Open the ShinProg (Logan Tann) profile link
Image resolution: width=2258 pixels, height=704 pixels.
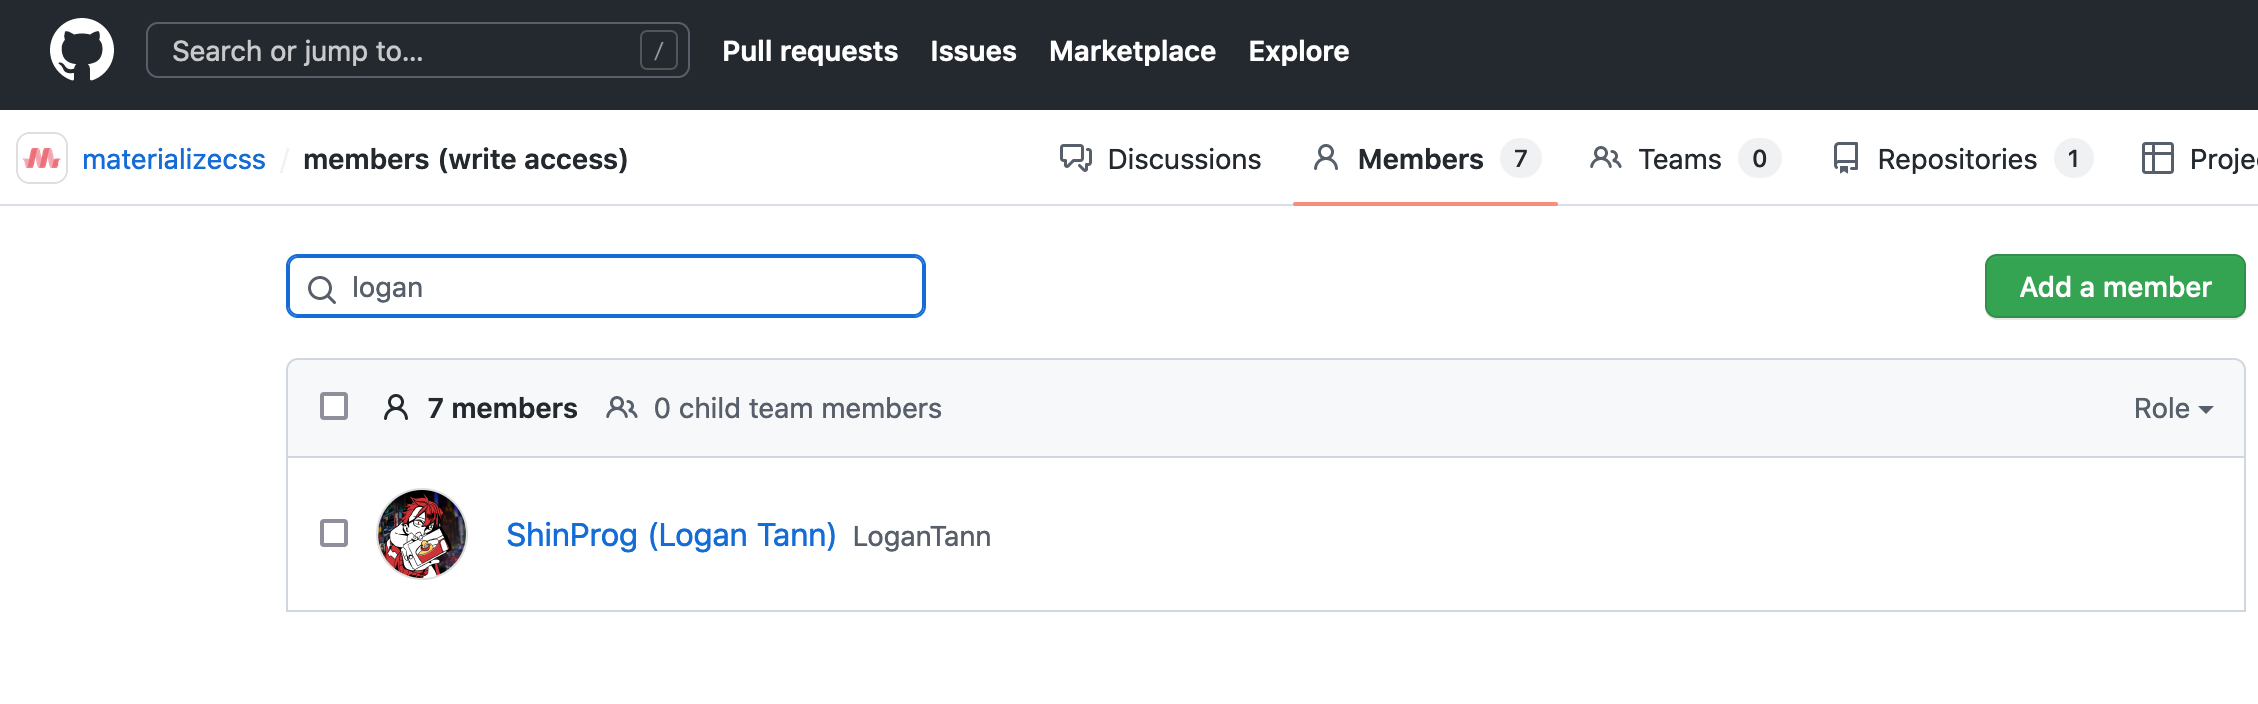(x=670, y=535)
